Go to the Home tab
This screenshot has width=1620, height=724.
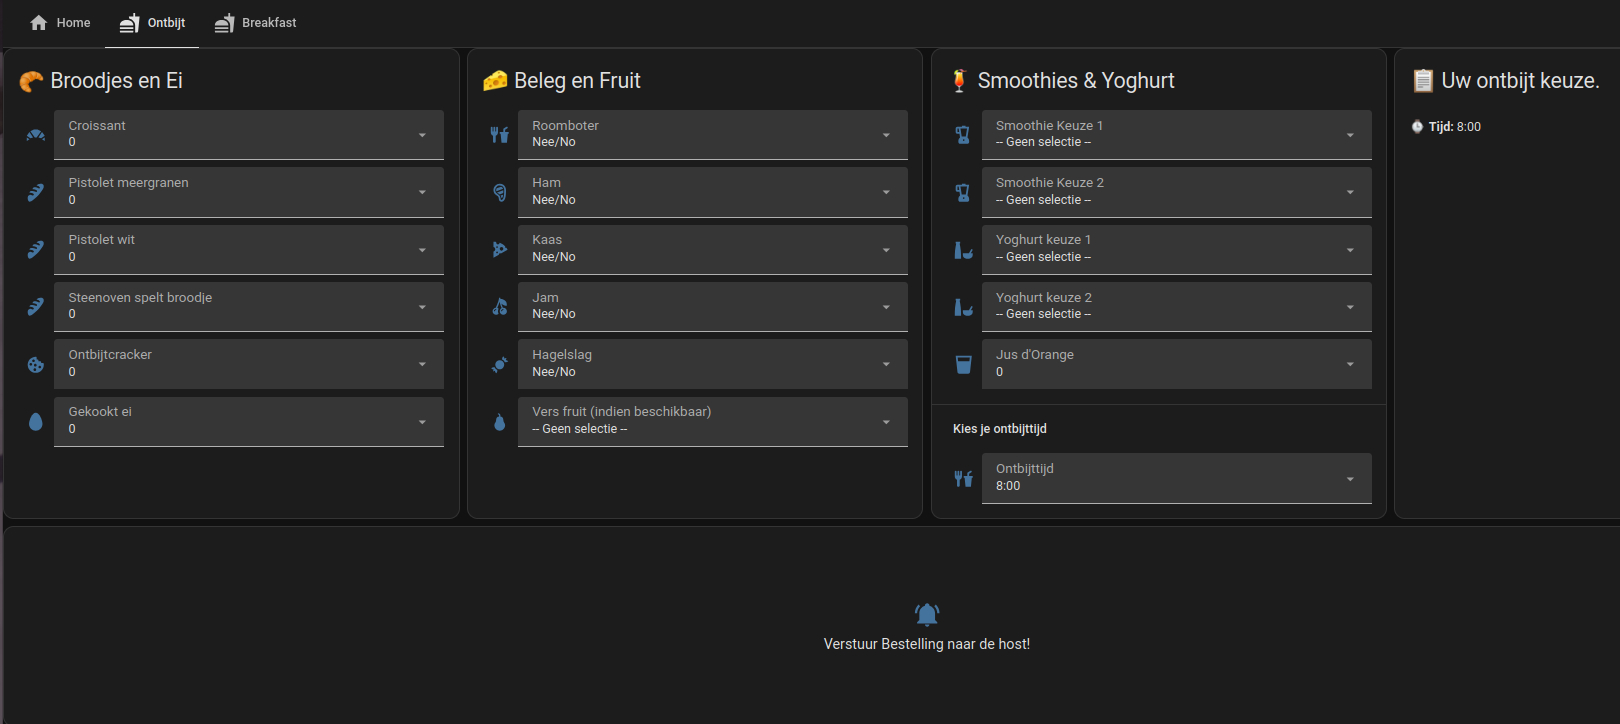(x=60, y=23)
